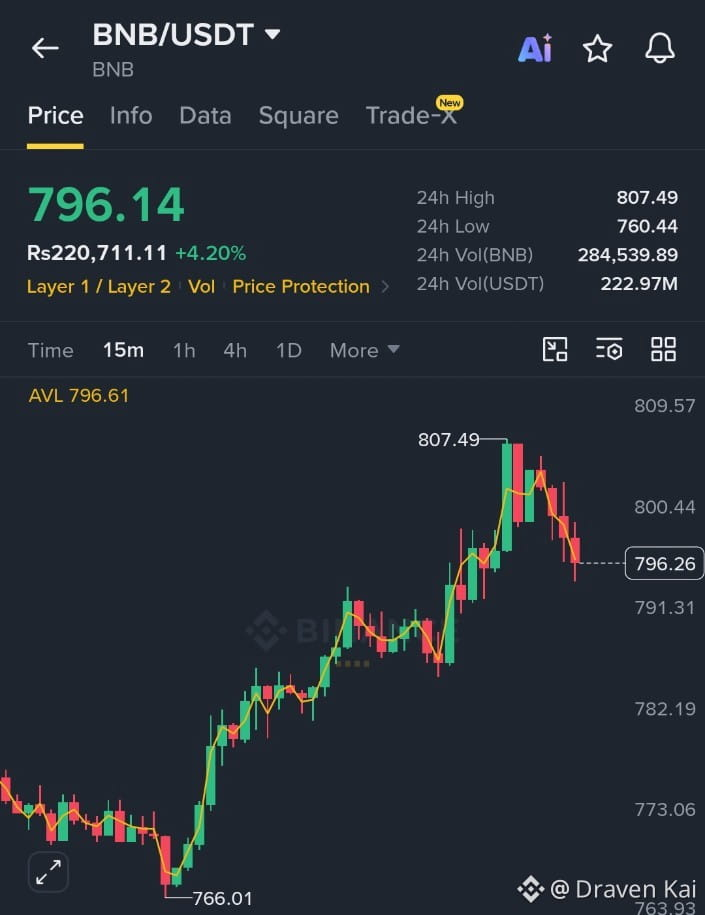Open the AI assistant icon
The height and width of the screenshot is (915, 705).
click(x=535, y=48)
